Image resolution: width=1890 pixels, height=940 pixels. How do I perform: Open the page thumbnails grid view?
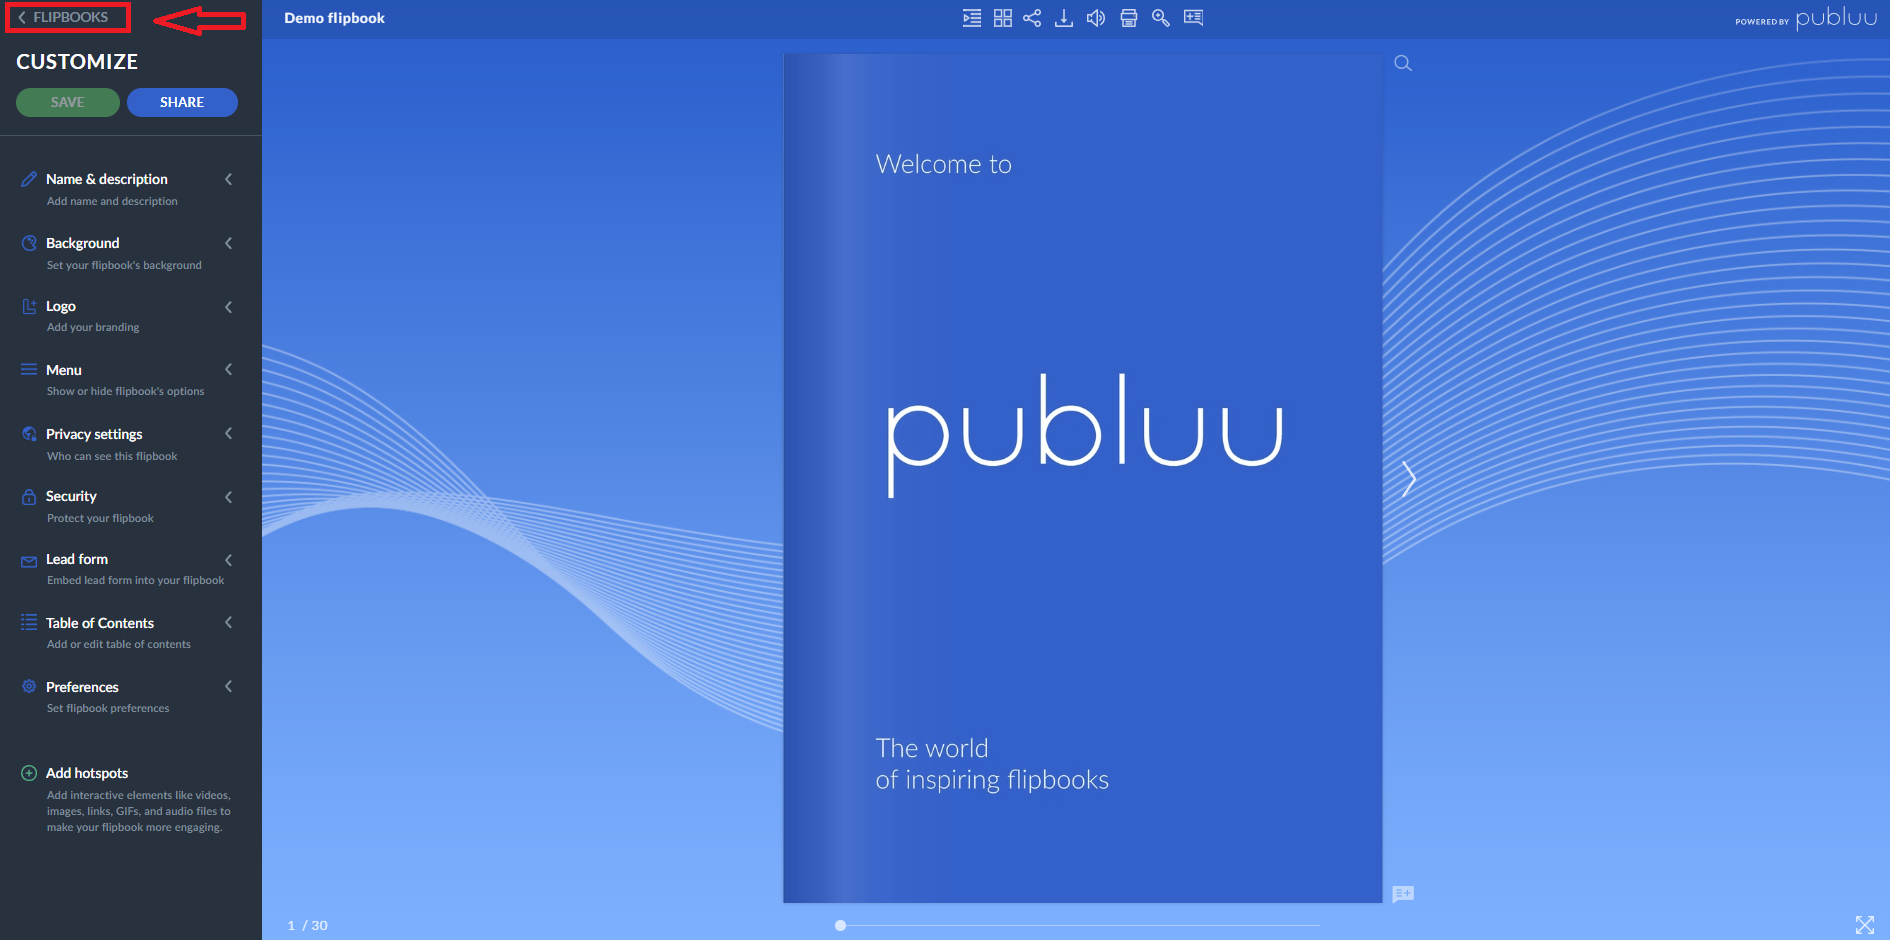[x=1002, y=18]
